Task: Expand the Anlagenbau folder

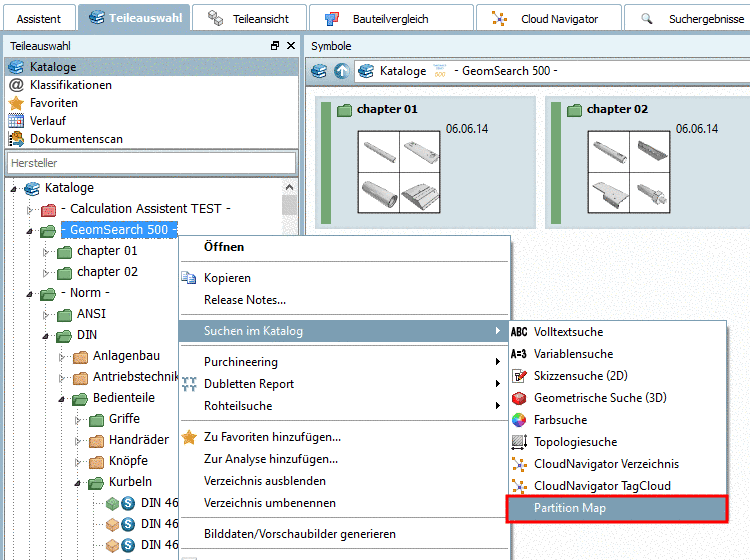Action: coord(61,357)
